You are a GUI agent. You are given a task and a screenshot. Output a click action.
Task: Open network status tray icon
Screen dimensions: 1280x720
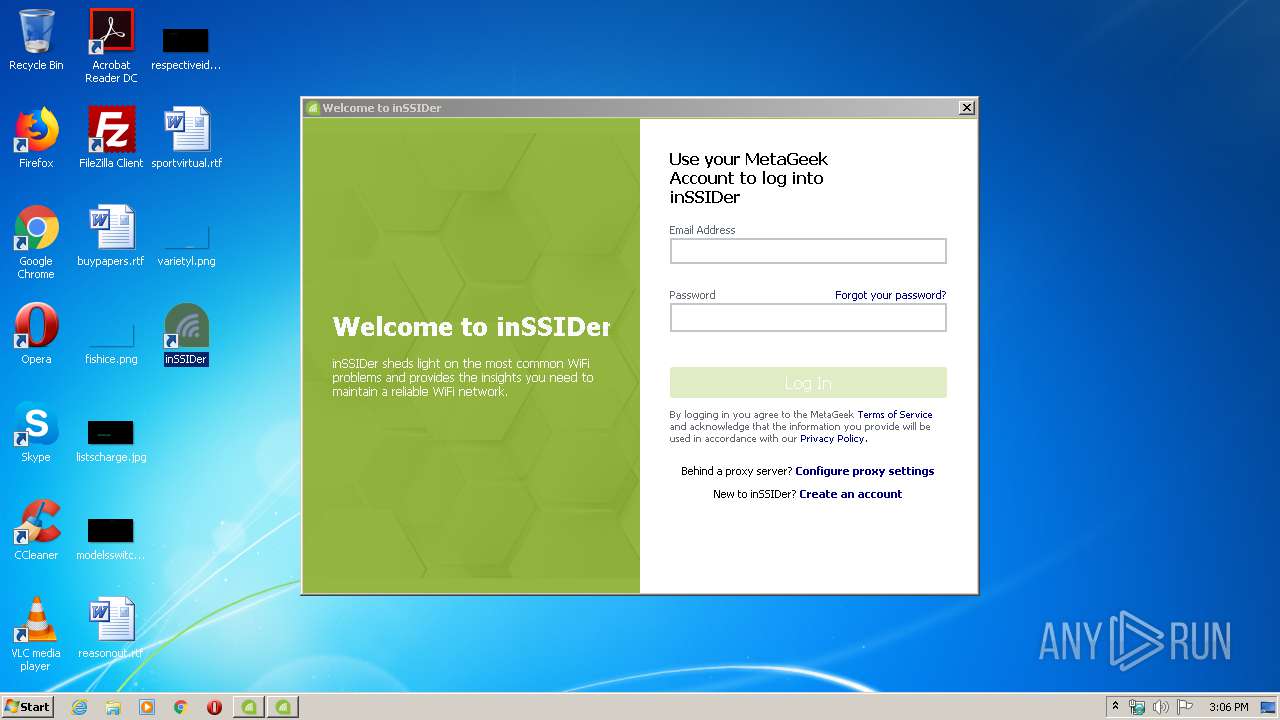(1137, 707)
